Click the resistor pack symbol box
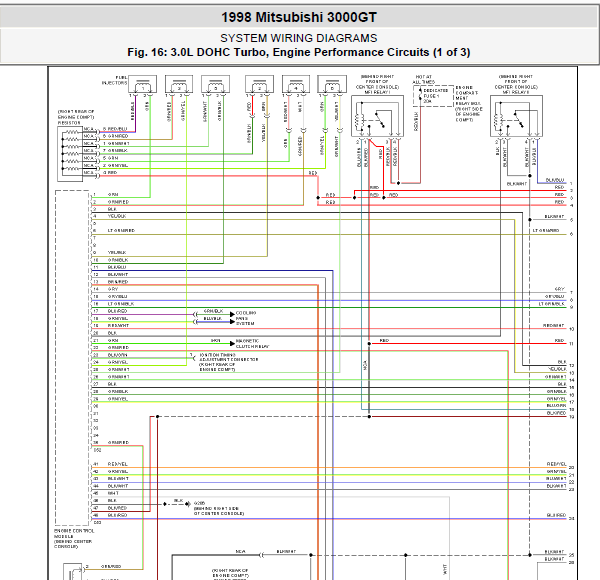The image size is (600, 580). click(x=70, y=154)
